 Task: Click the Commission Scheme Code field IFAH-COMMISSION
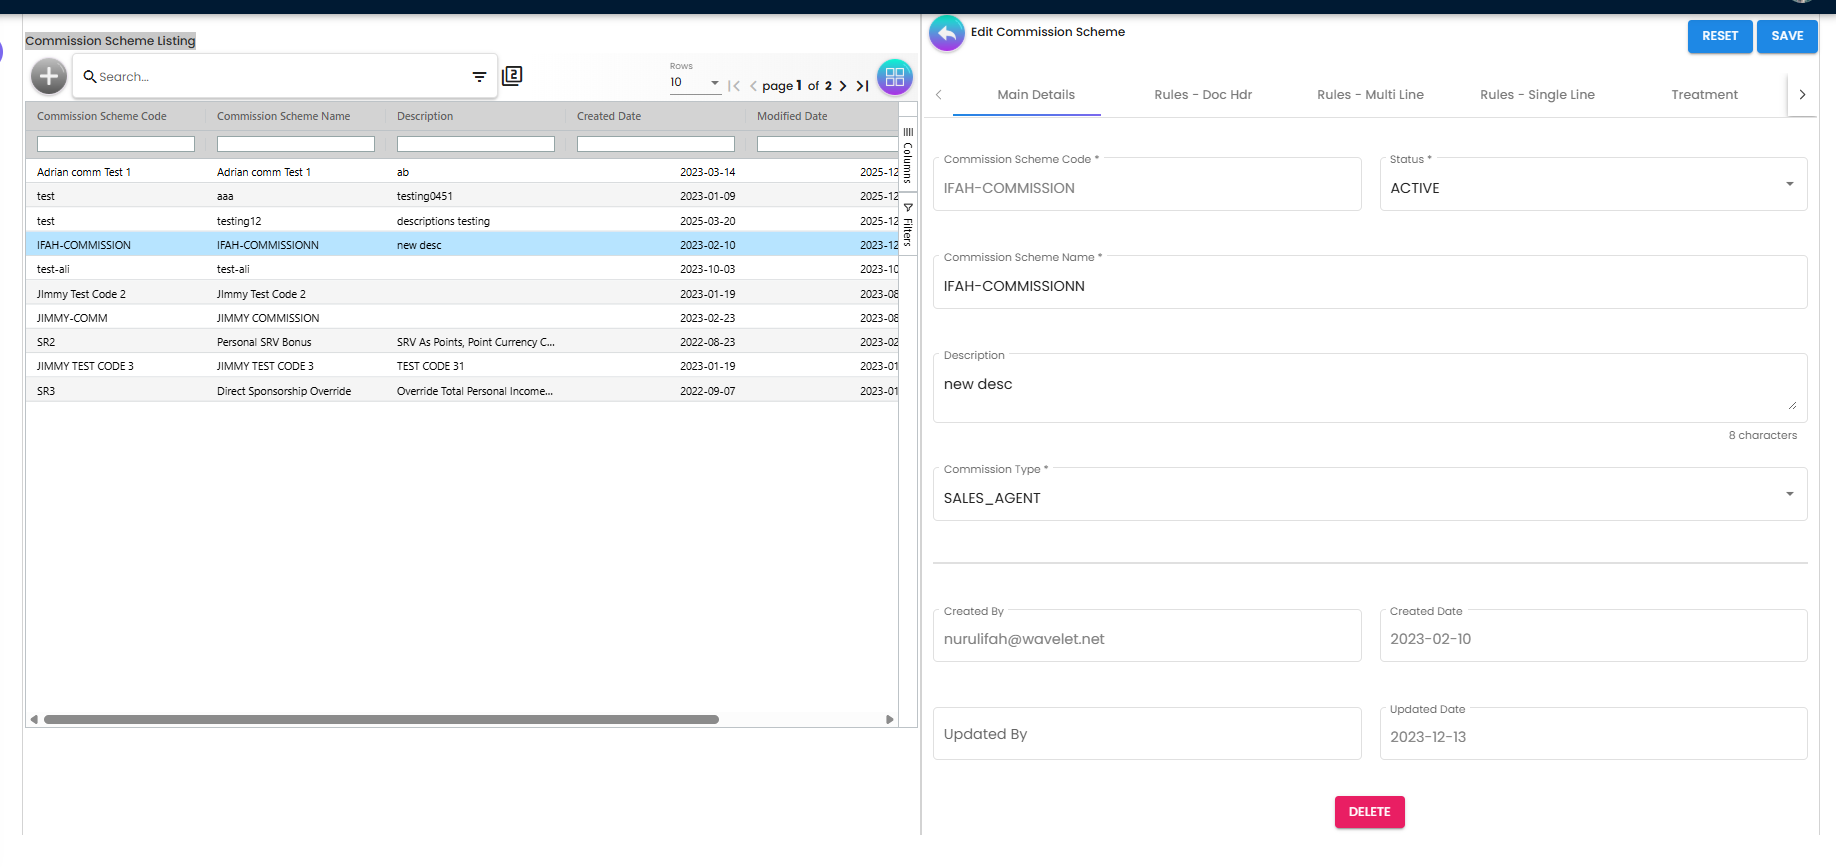click(1147, 186)
